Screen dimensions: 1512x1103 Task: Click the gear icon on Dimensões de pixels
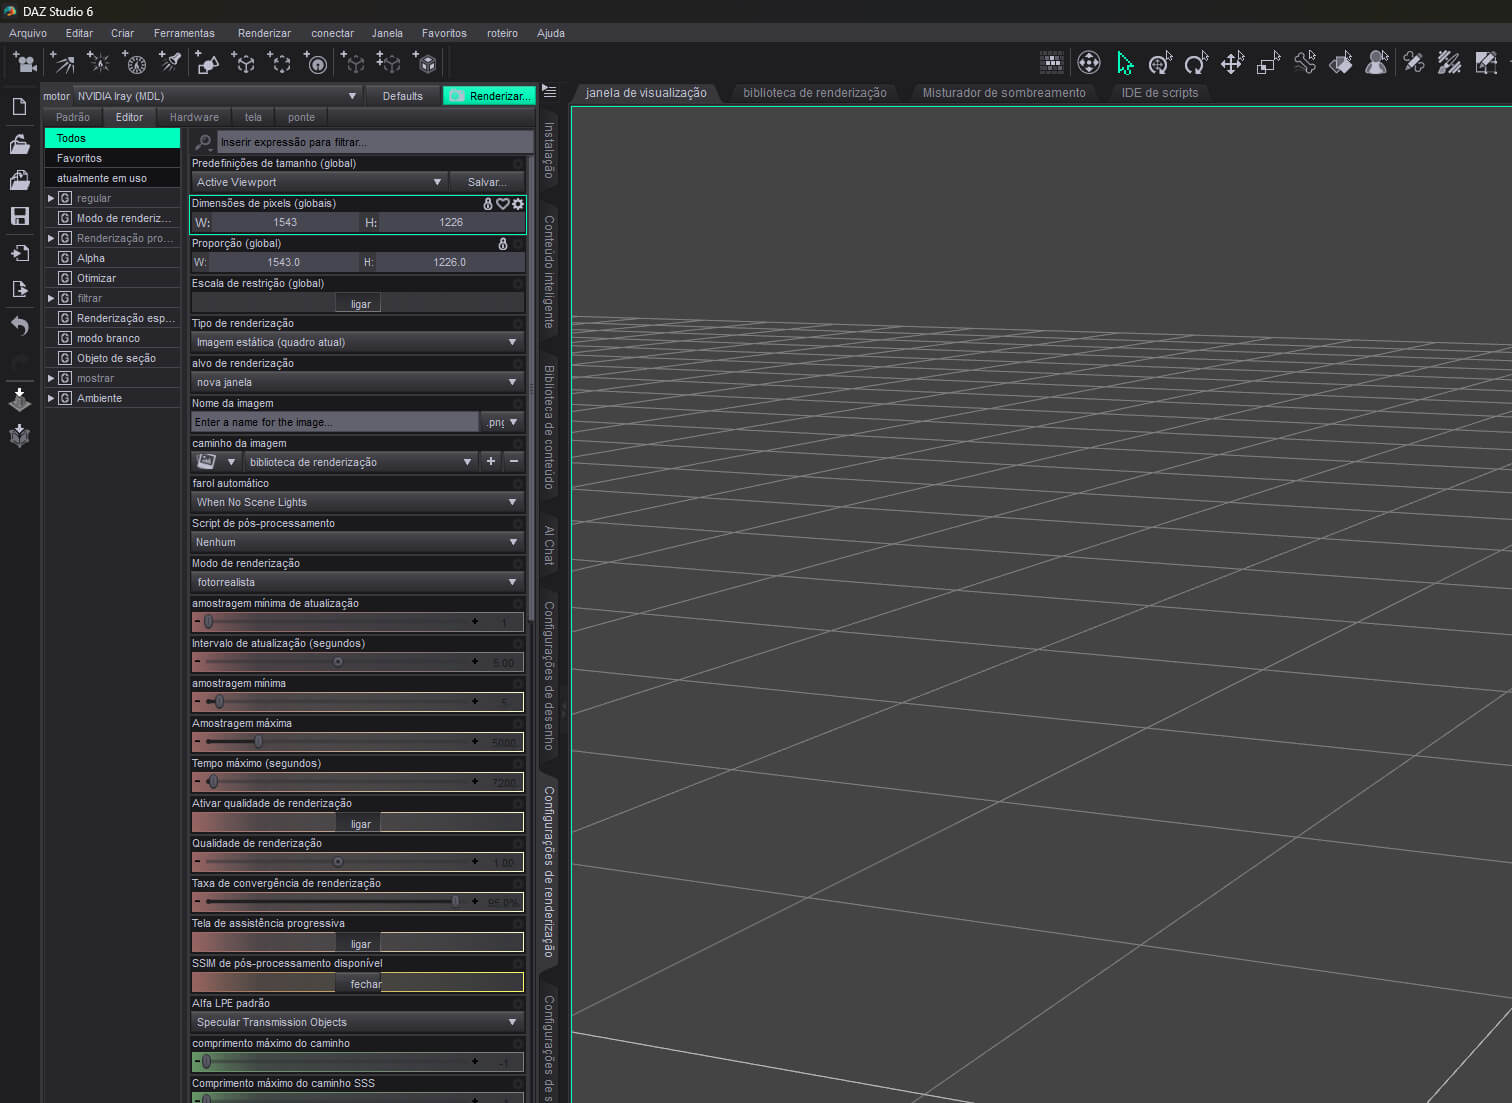coord(518,204)
